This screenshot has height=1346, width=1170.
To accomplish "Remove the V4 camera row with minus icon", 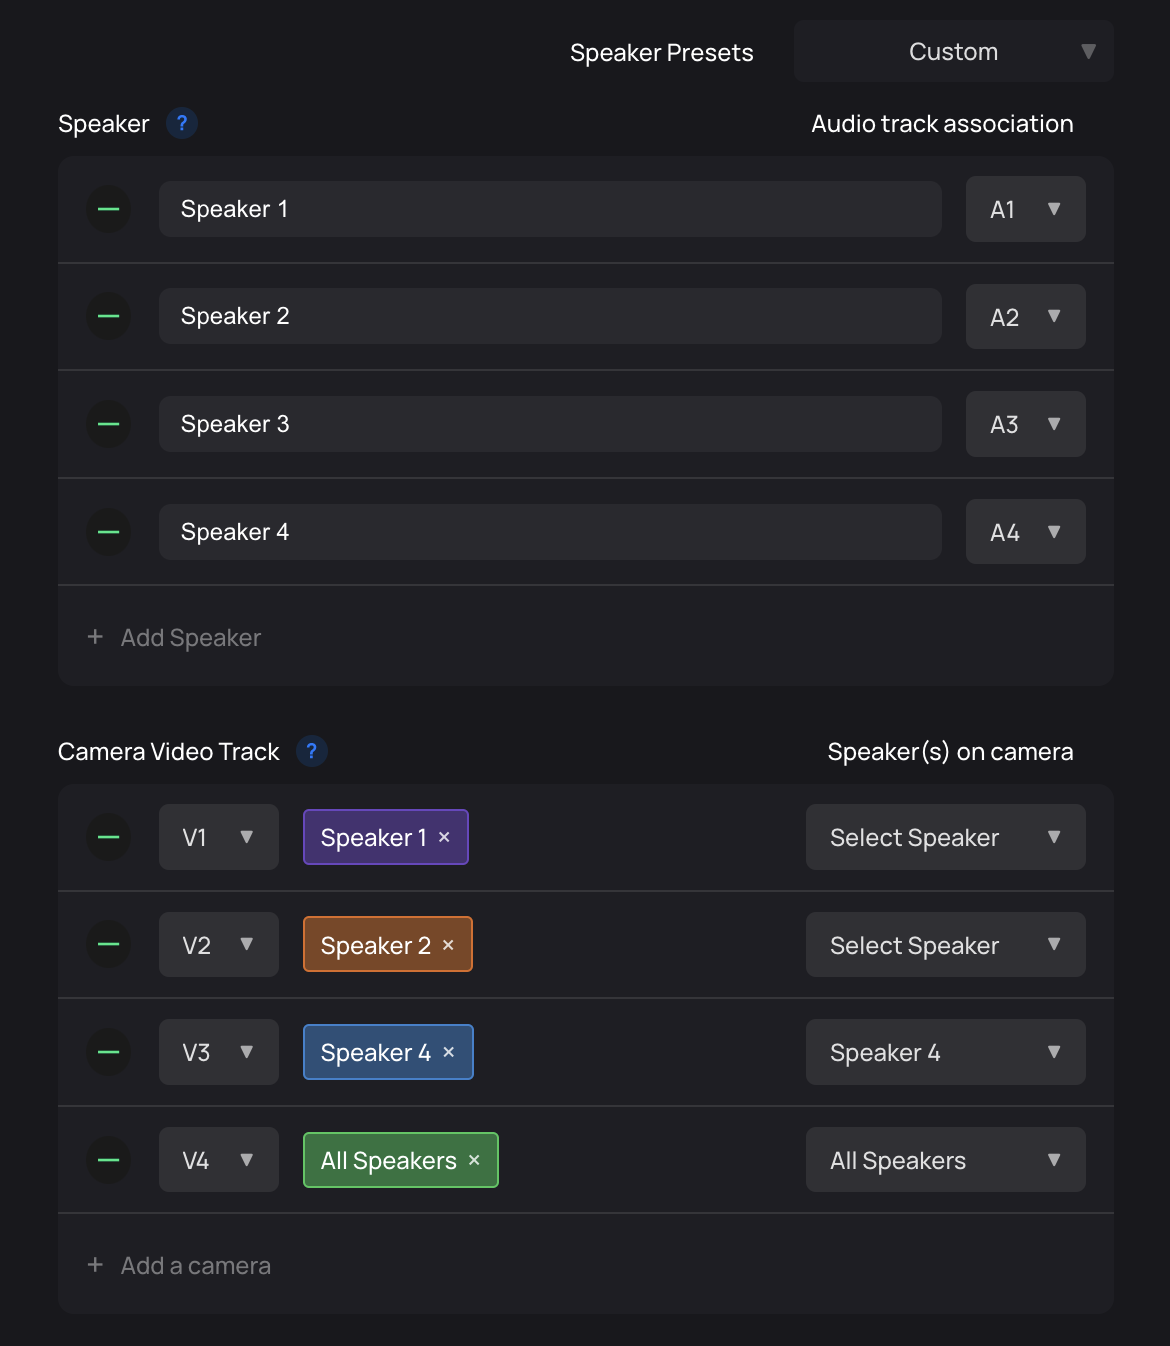I will tap(108, 1159).
